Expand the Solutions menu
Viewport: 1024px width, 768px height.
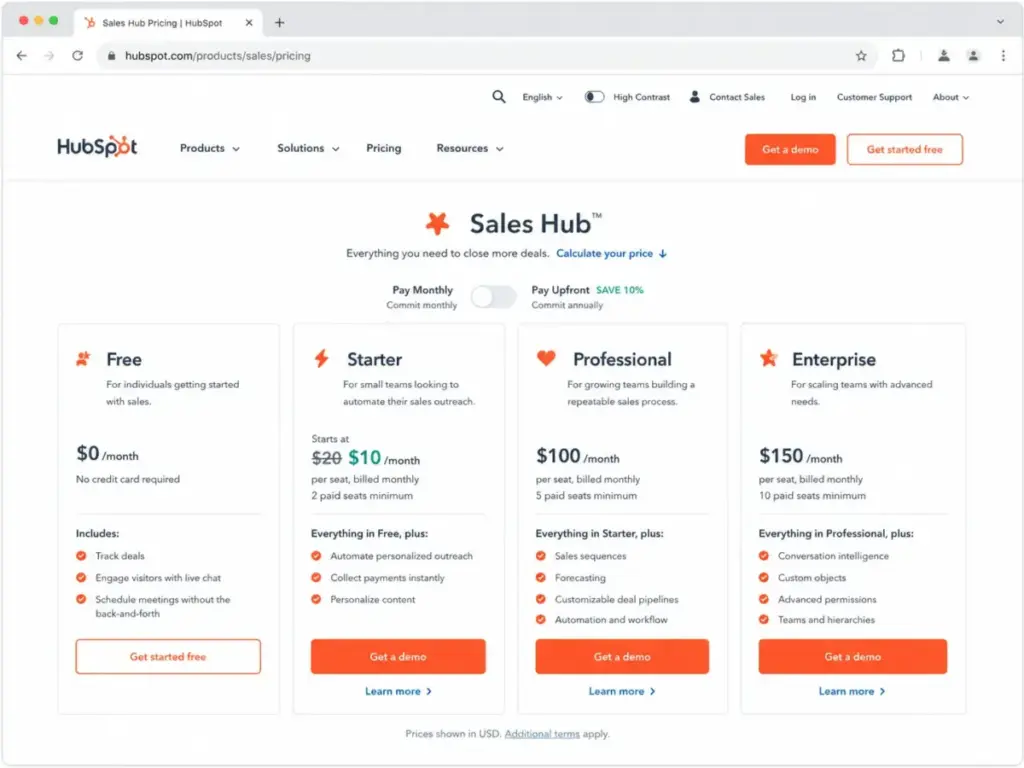click(x=308, y=148)
